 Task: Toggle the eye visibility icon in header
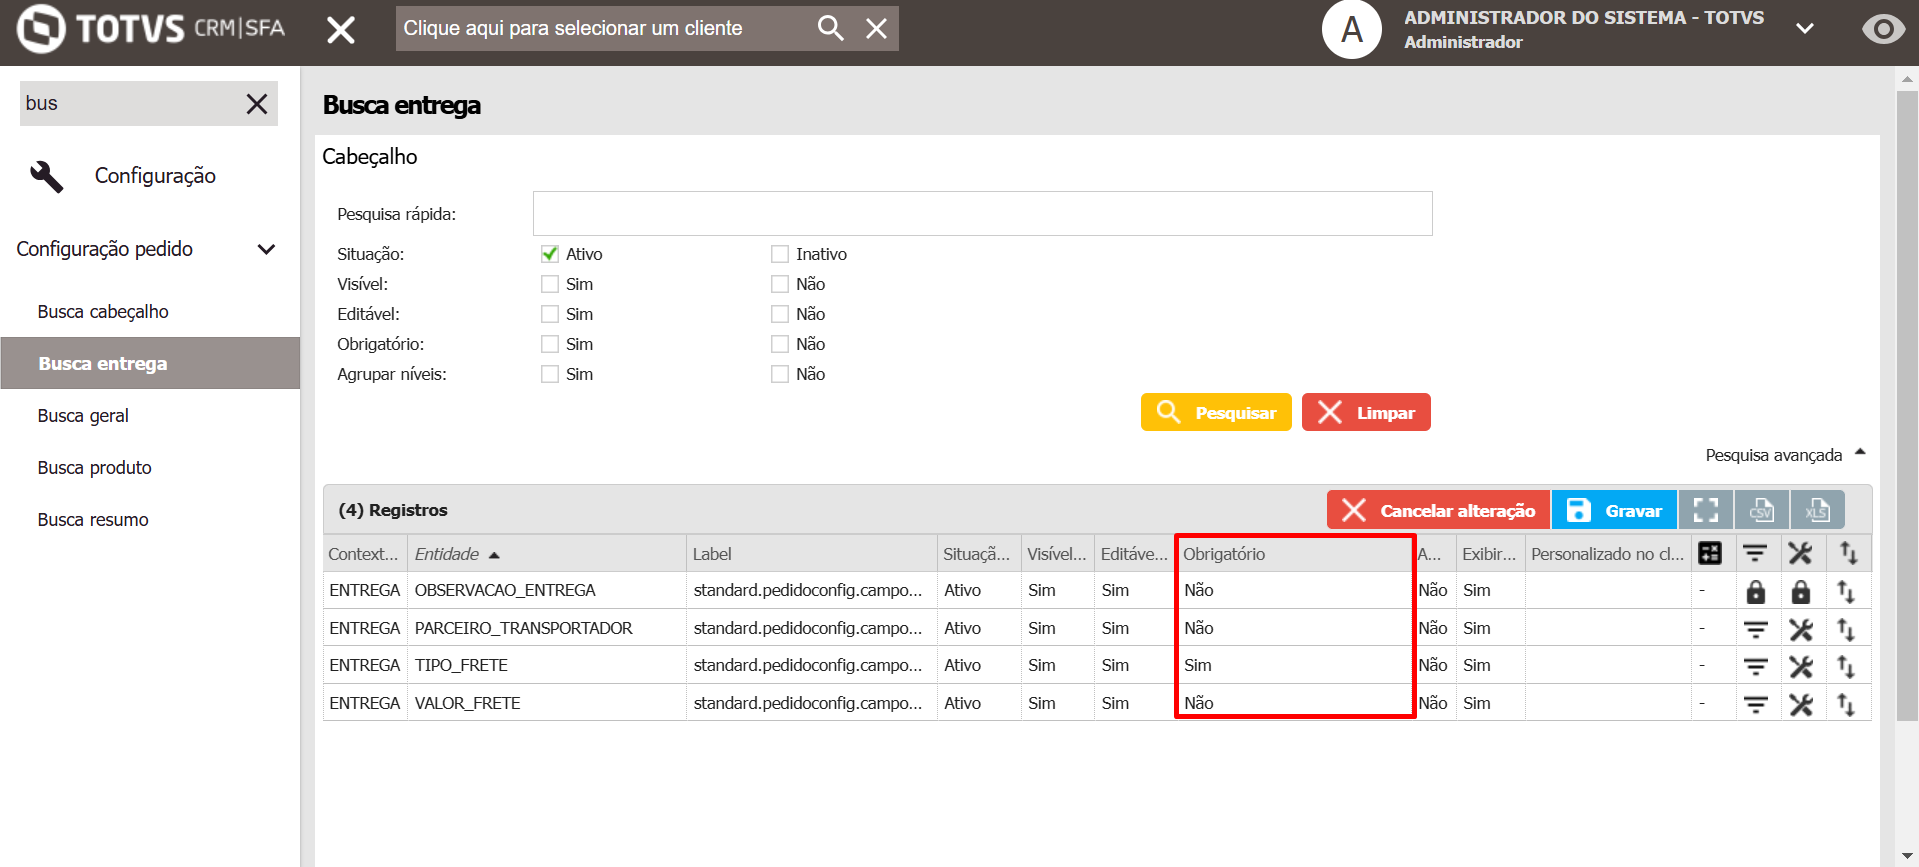[1883, 29]
